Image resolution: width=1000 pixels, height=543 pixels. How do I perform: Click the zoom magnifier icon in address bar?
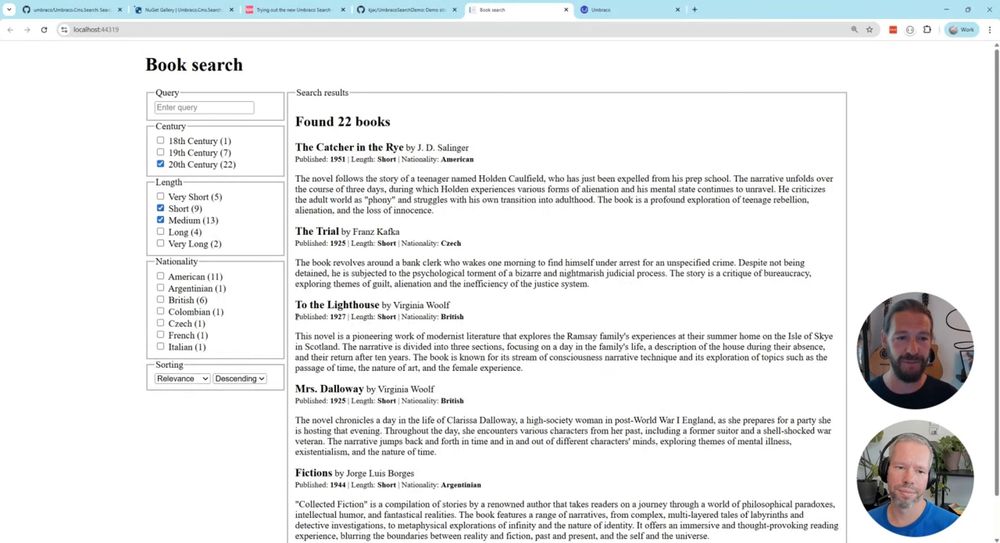[x=855, y=29]
